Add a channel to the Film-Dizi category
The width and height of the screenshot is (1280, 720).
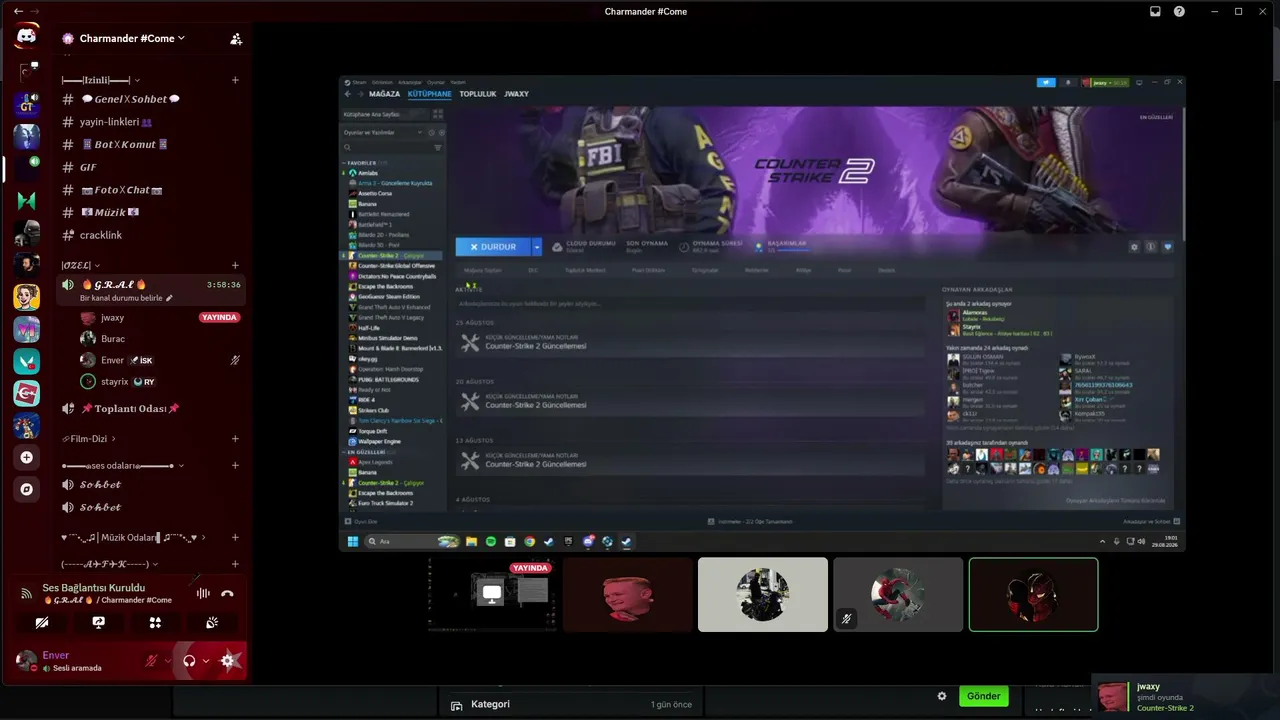pyautogui.click(x=235, y=438)
